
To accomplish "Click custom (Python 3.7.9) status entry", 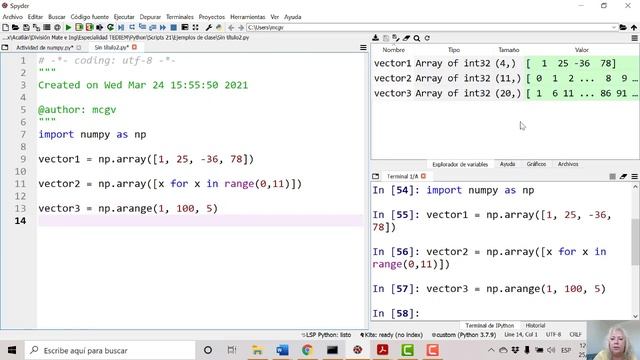I will tap(464, 335).
